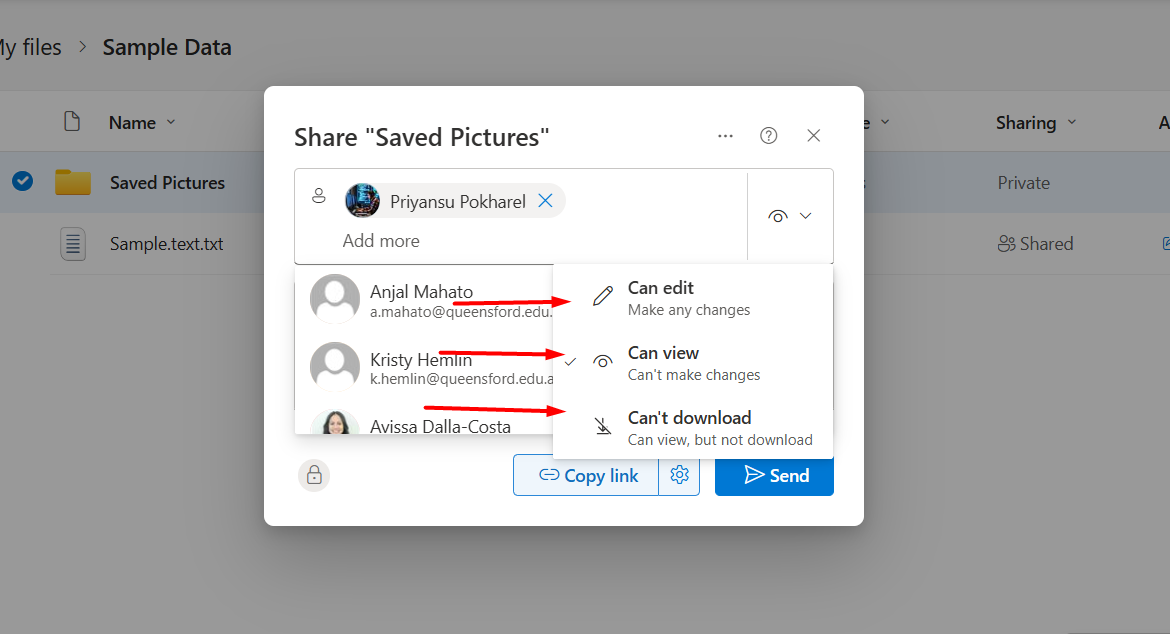Uncheck the Saved Pictures row checkbox
1170x634 pixels.
click(x=22, y=181)
